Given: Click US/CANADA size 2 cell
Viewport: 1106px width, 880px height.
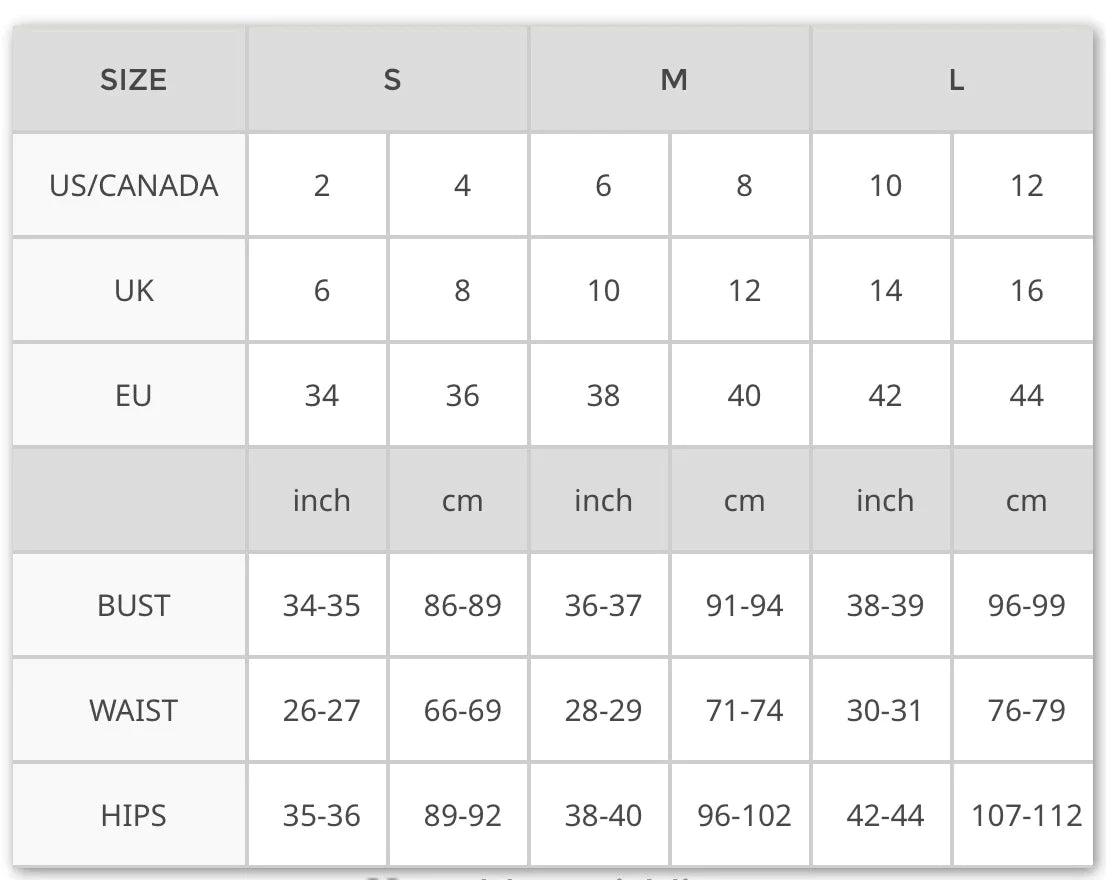Looking at the screenshot, I should 321,186.
